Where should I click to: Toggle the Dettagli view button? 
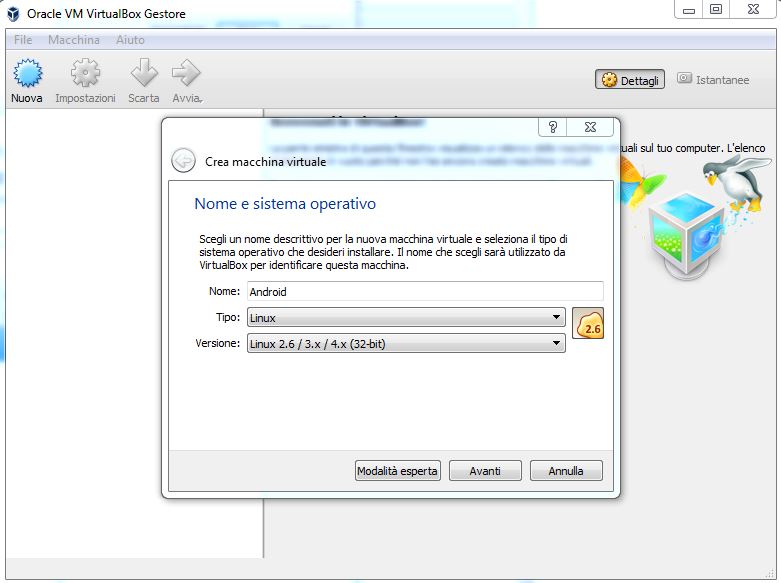click(x=630, y=80)
